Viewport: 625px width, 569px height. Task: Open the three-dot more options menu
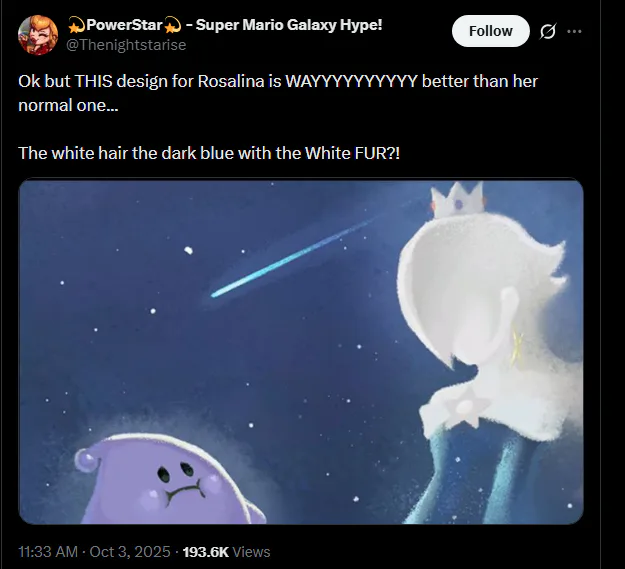pyautogui.click(x=574, y=31)
